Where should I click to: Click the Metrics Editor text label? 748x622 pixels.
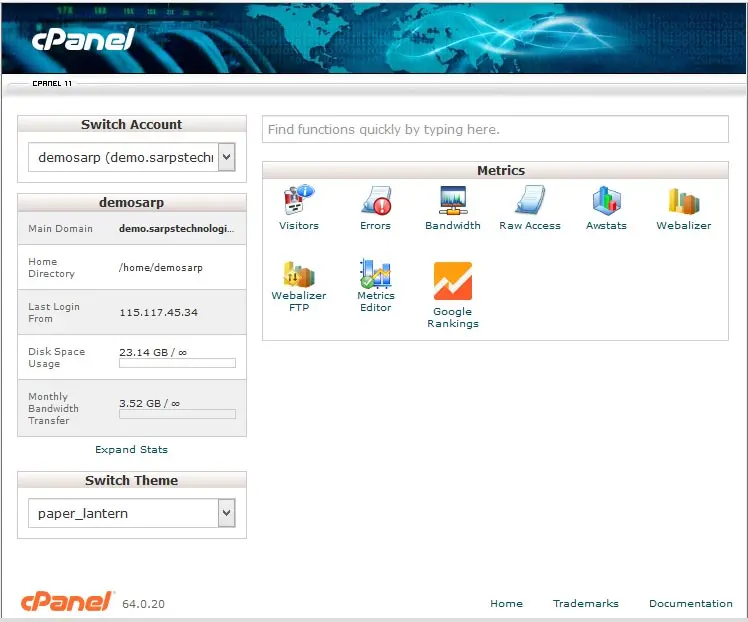click(x=376, y=301)
